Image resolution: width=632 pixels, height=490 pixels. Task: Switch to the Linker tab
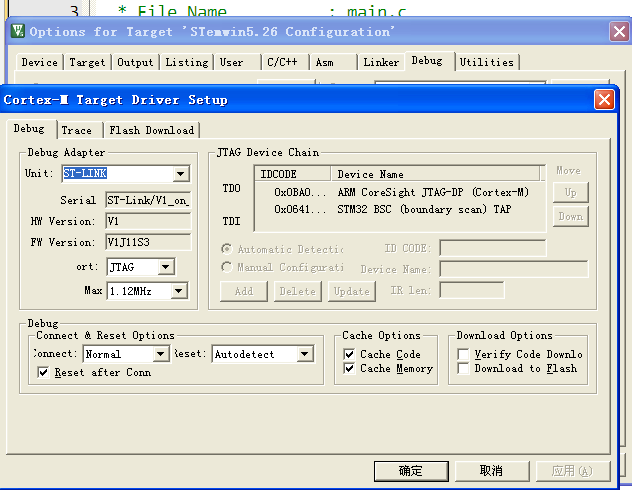[x=381, y=62]
